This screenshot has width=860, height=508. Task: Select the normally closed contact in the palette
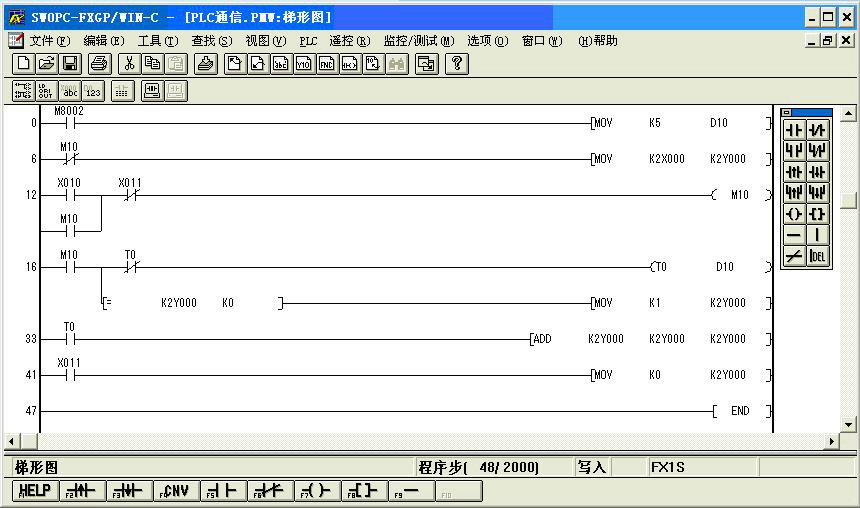point(818,130)
